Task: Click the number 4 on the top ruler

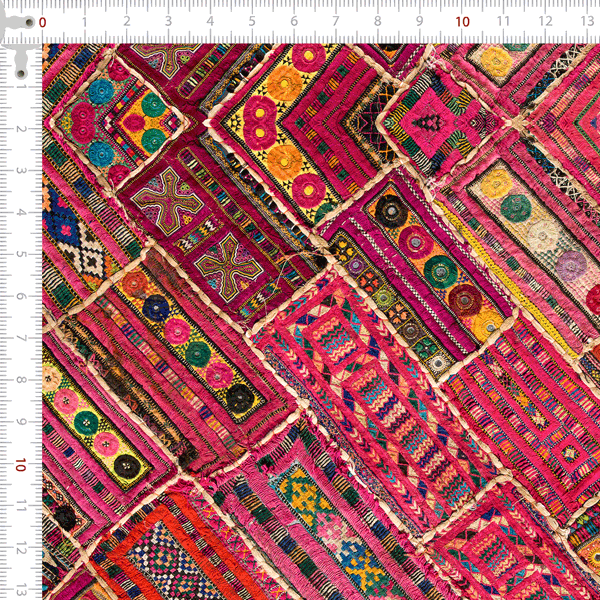Action: click(210, 21)
